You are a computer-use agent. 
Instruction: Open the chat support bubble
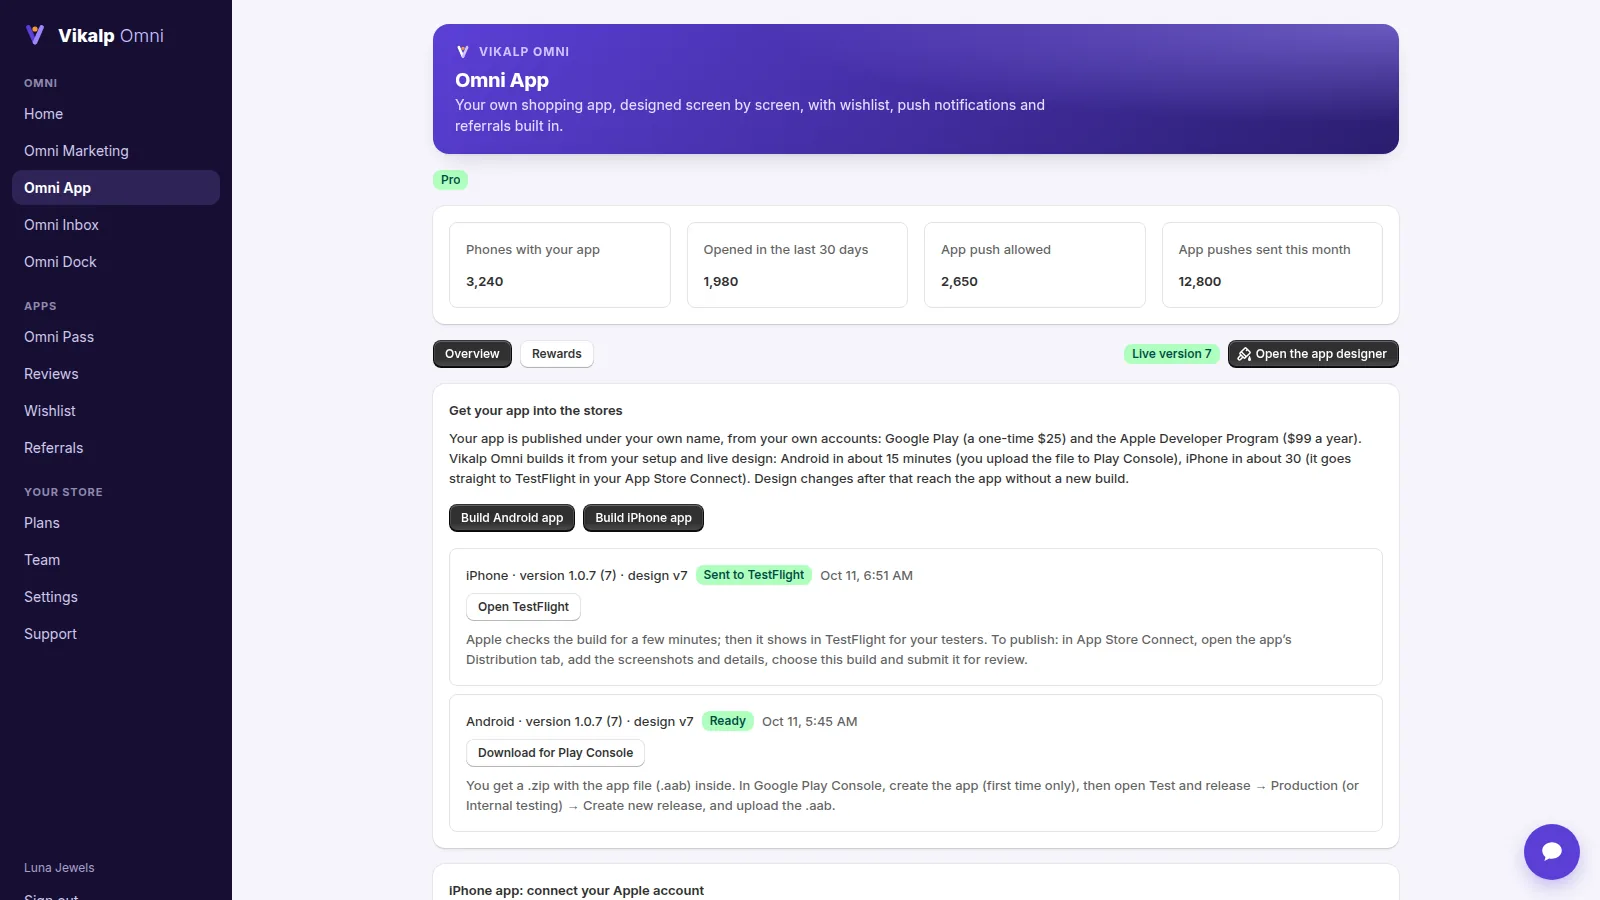[x=1551, y=851]
